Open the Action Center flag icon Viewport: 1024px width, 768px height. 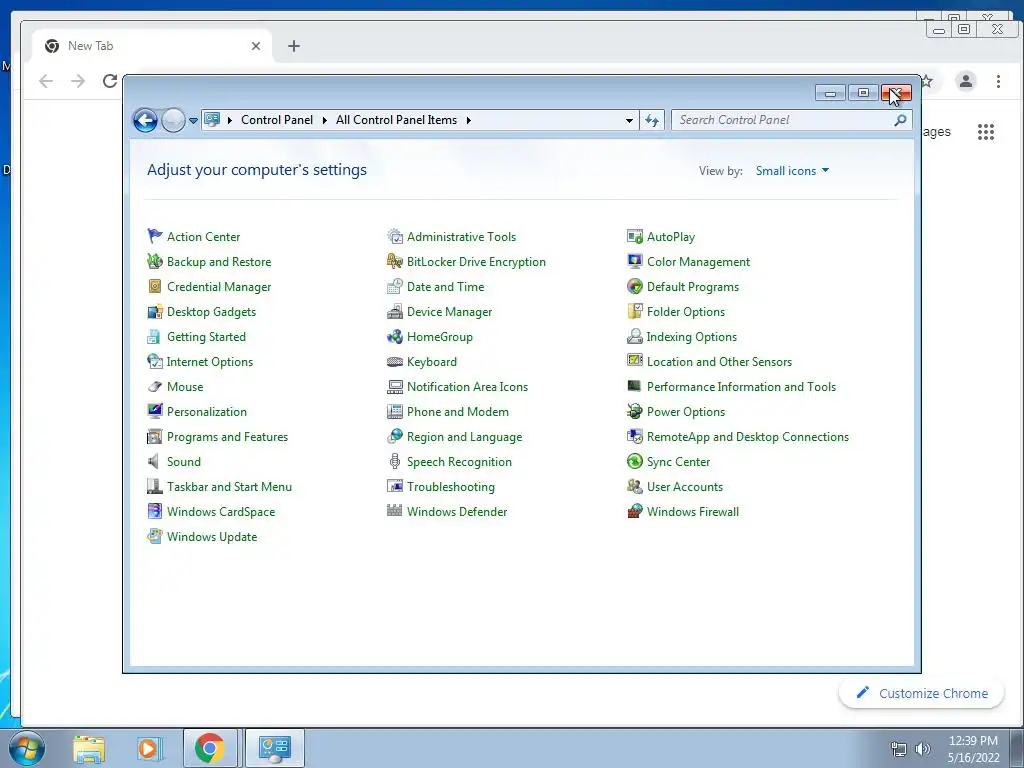[155, 236]
